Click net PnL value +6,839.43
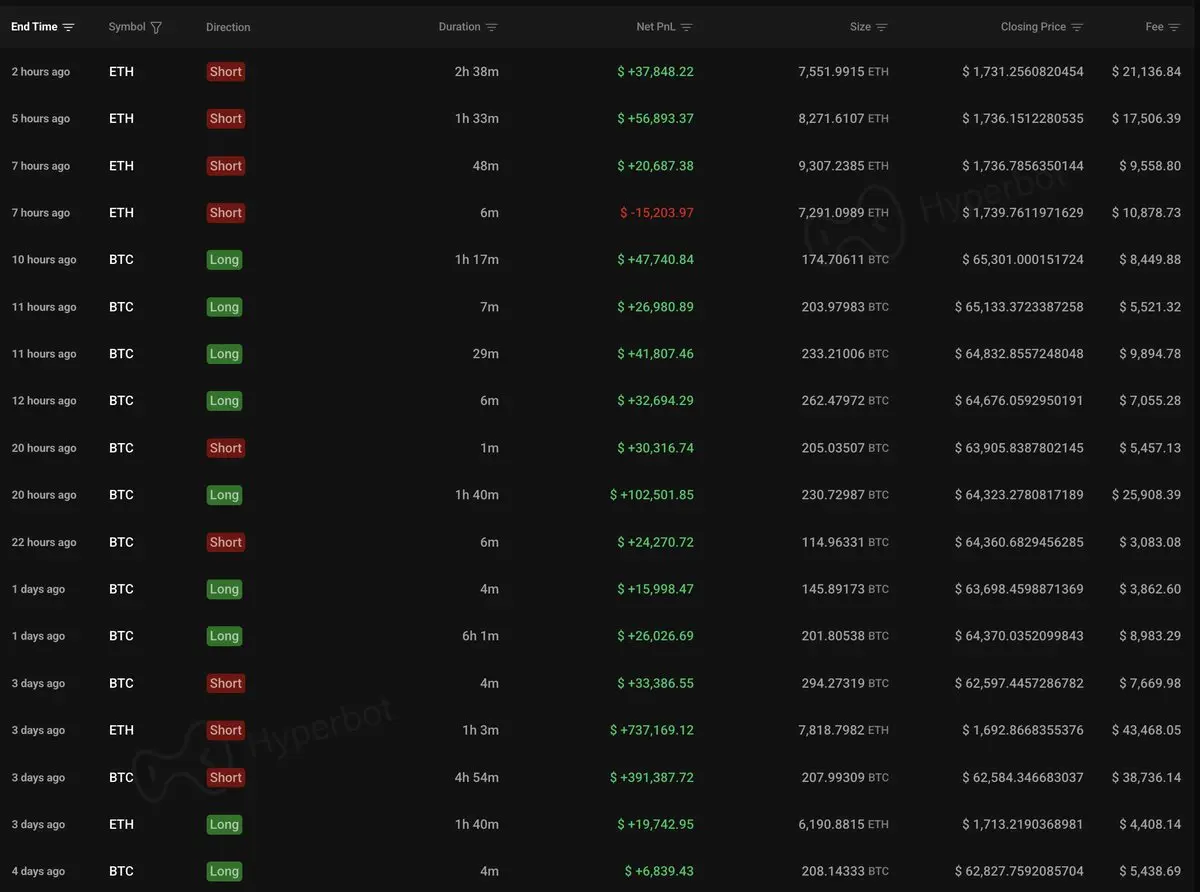Viewport: 1200px width, 892px height. point(659,872)
